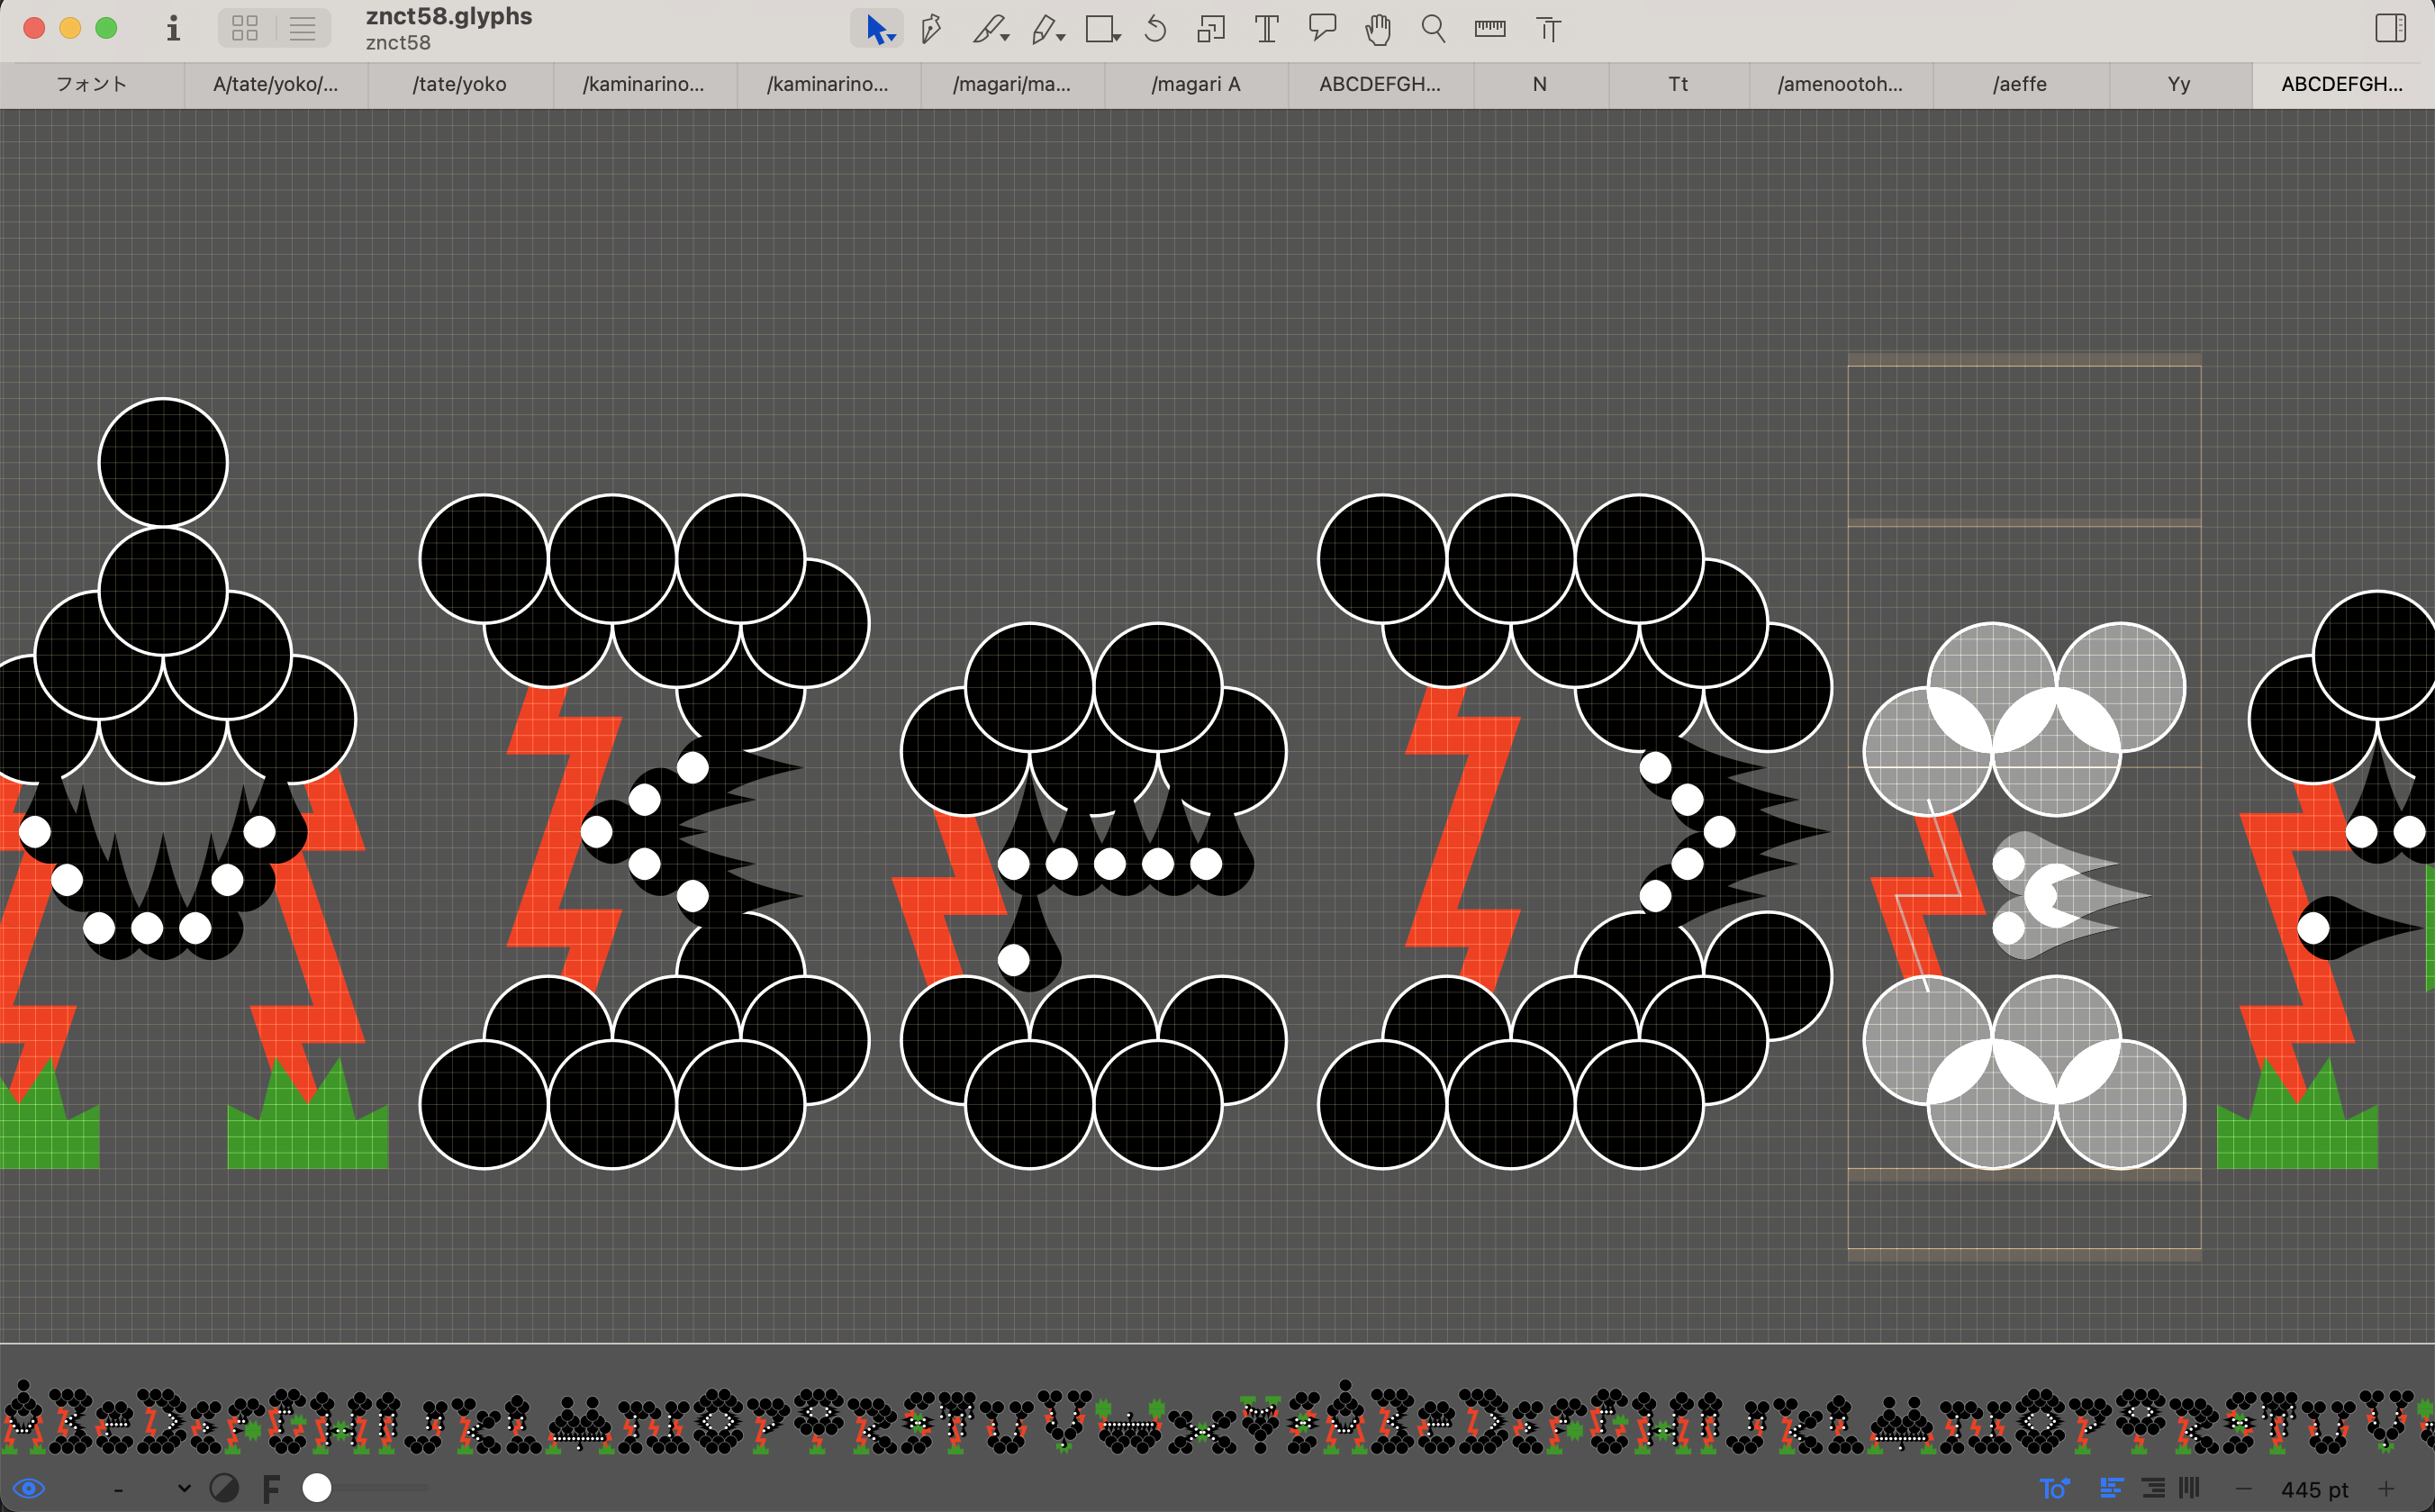Click the zoom plus button
Viewport: 2435px width, 1512px height.
point(2386,1488)
